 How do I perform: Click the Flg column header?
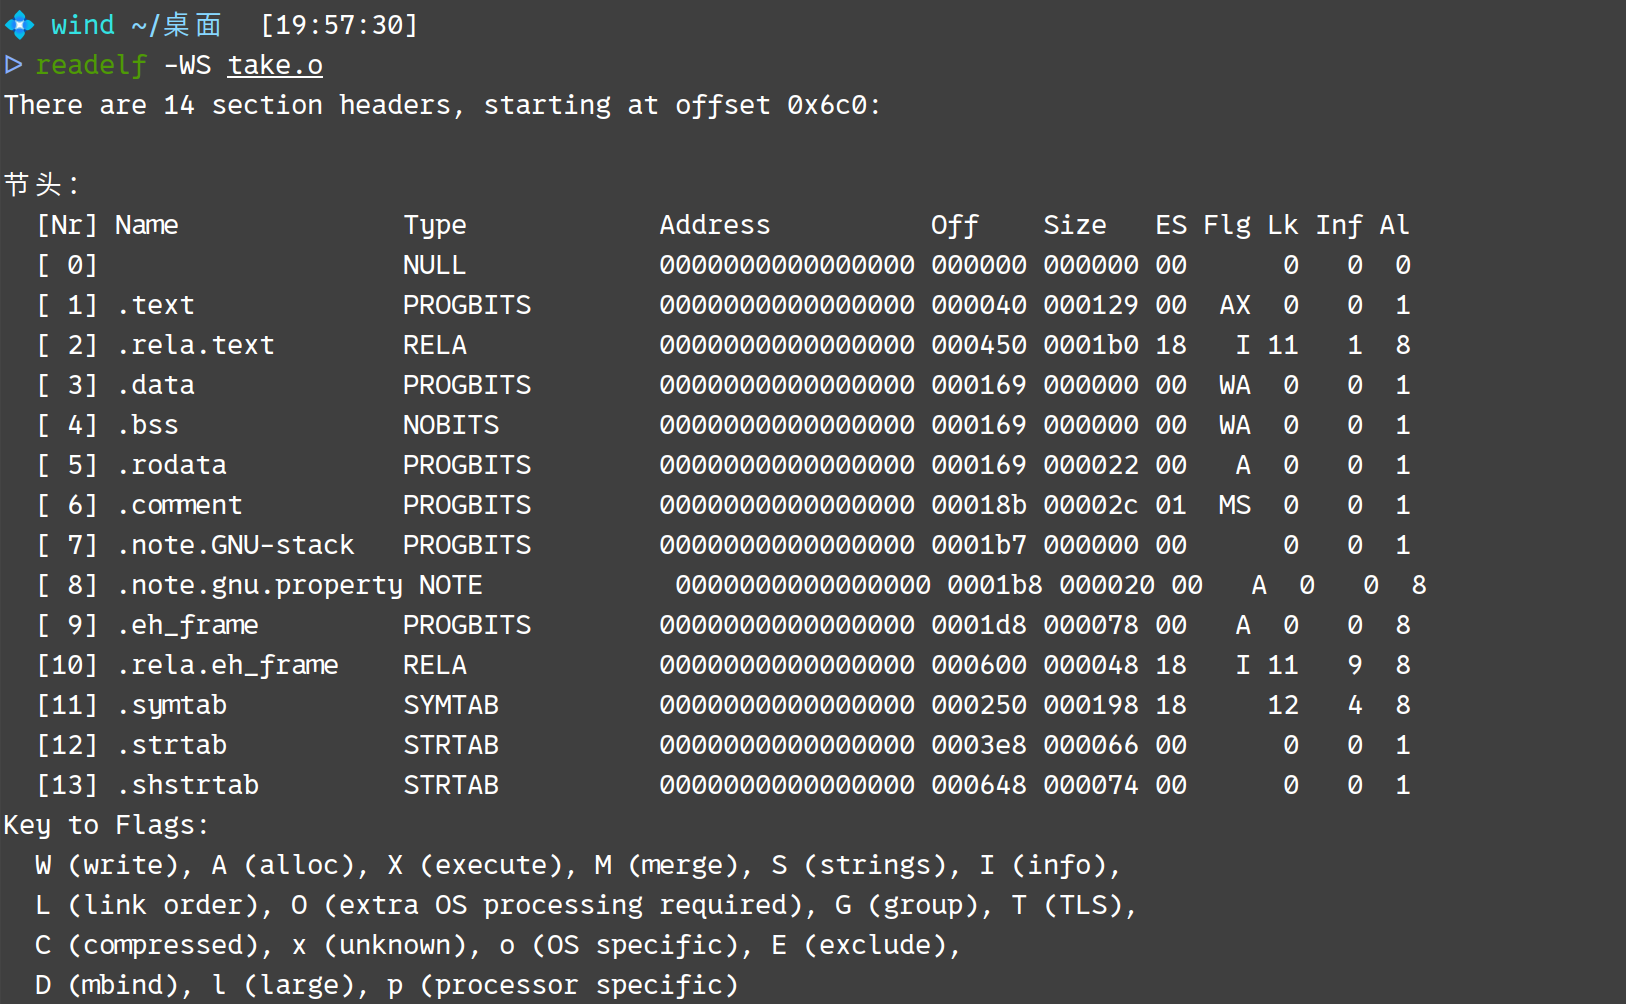point(1226,225)
